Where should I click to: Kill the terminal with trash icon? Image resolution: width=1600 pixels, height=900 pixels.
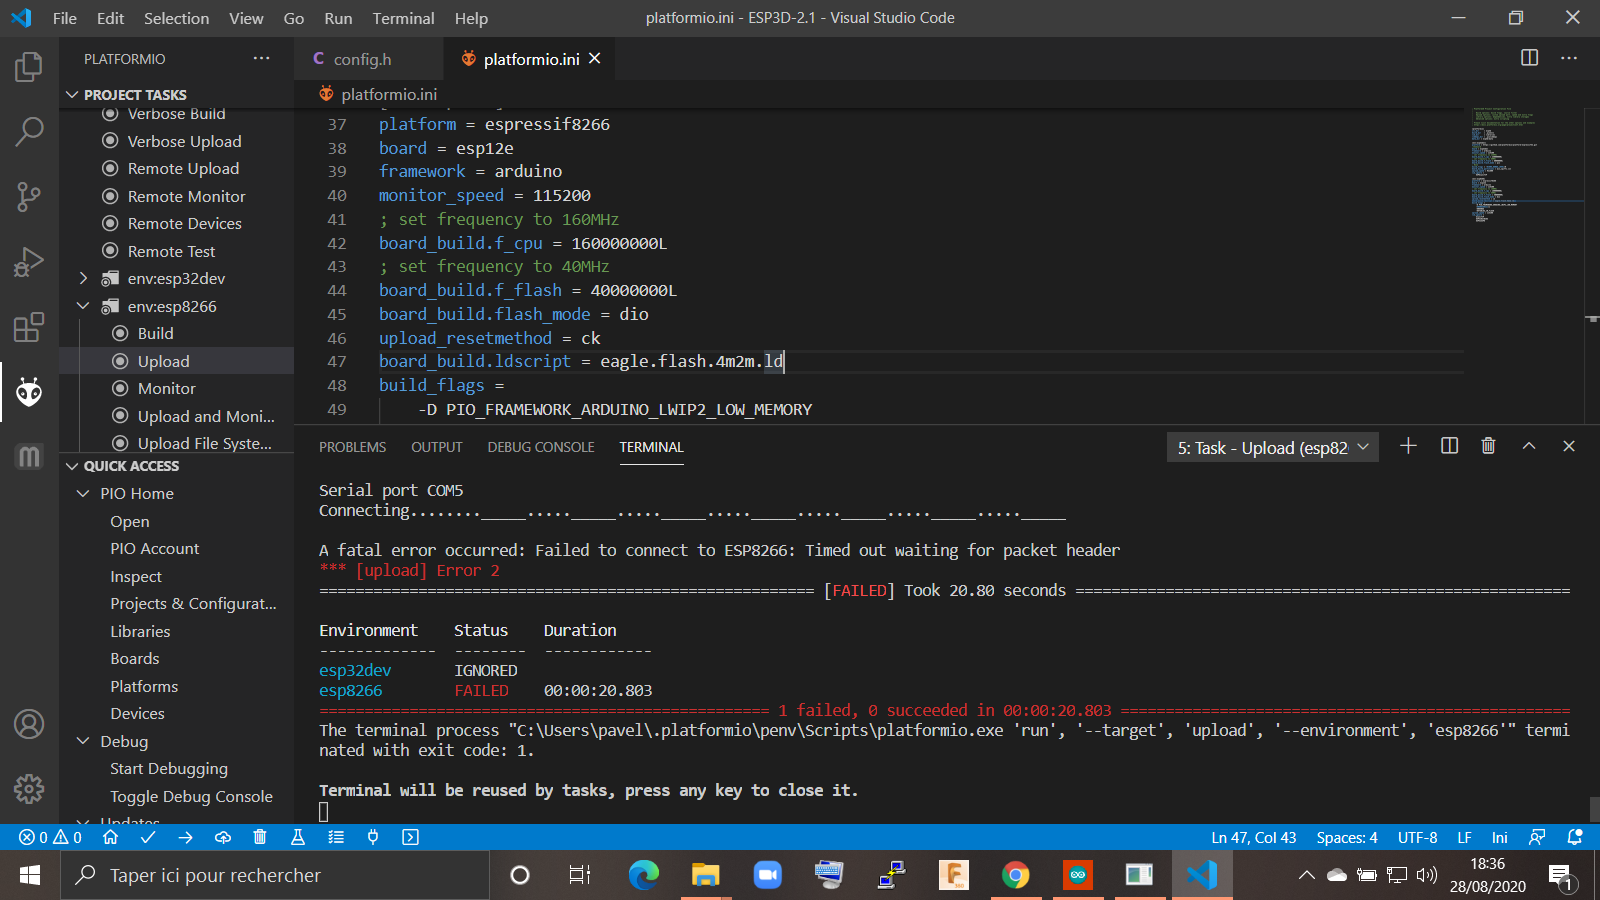[1488, 446]
